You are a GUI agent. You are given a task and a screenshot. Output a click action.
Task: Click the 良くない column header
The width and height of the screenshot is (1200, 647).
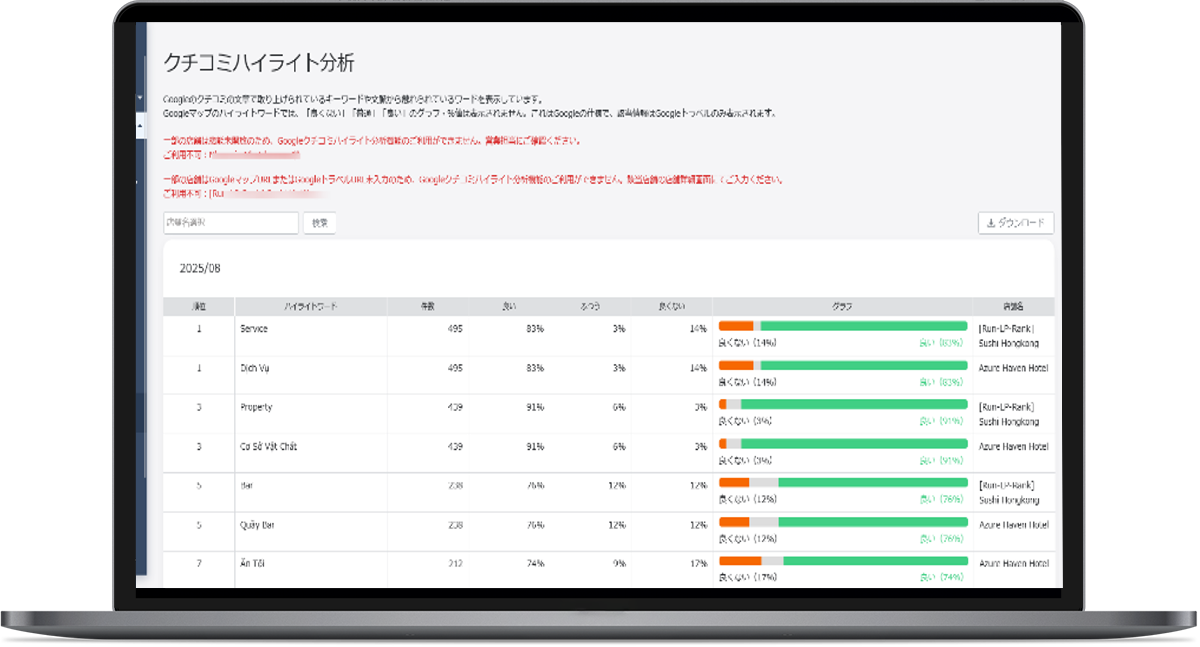(672, 306)
